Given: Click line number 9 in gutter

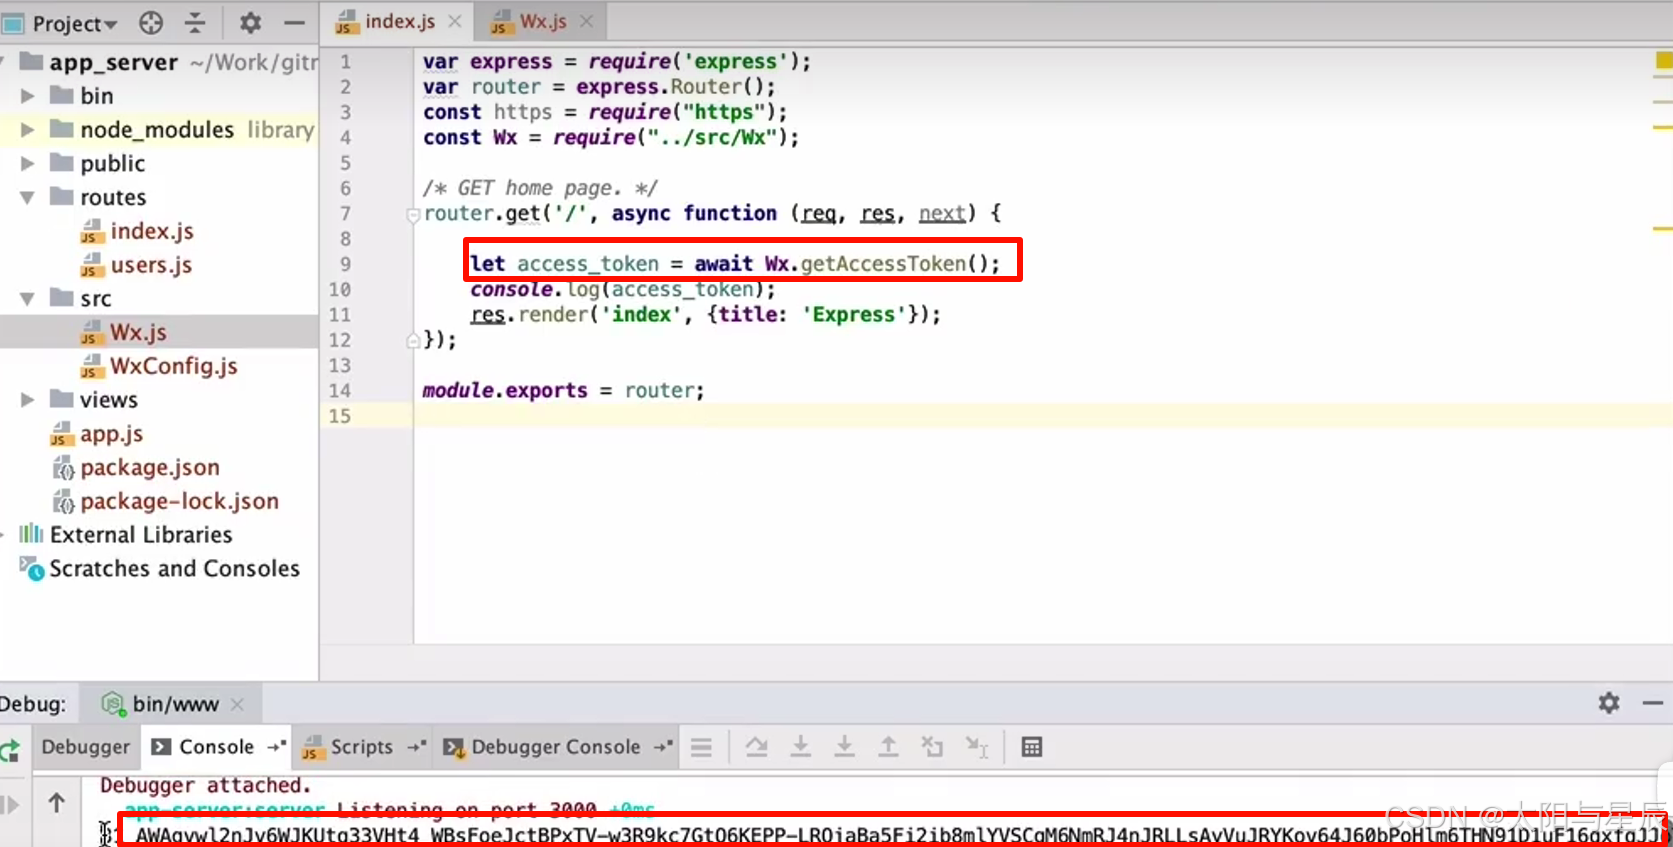Looking at the screenshot, I should pyautogui.click(x=345, y=264).
